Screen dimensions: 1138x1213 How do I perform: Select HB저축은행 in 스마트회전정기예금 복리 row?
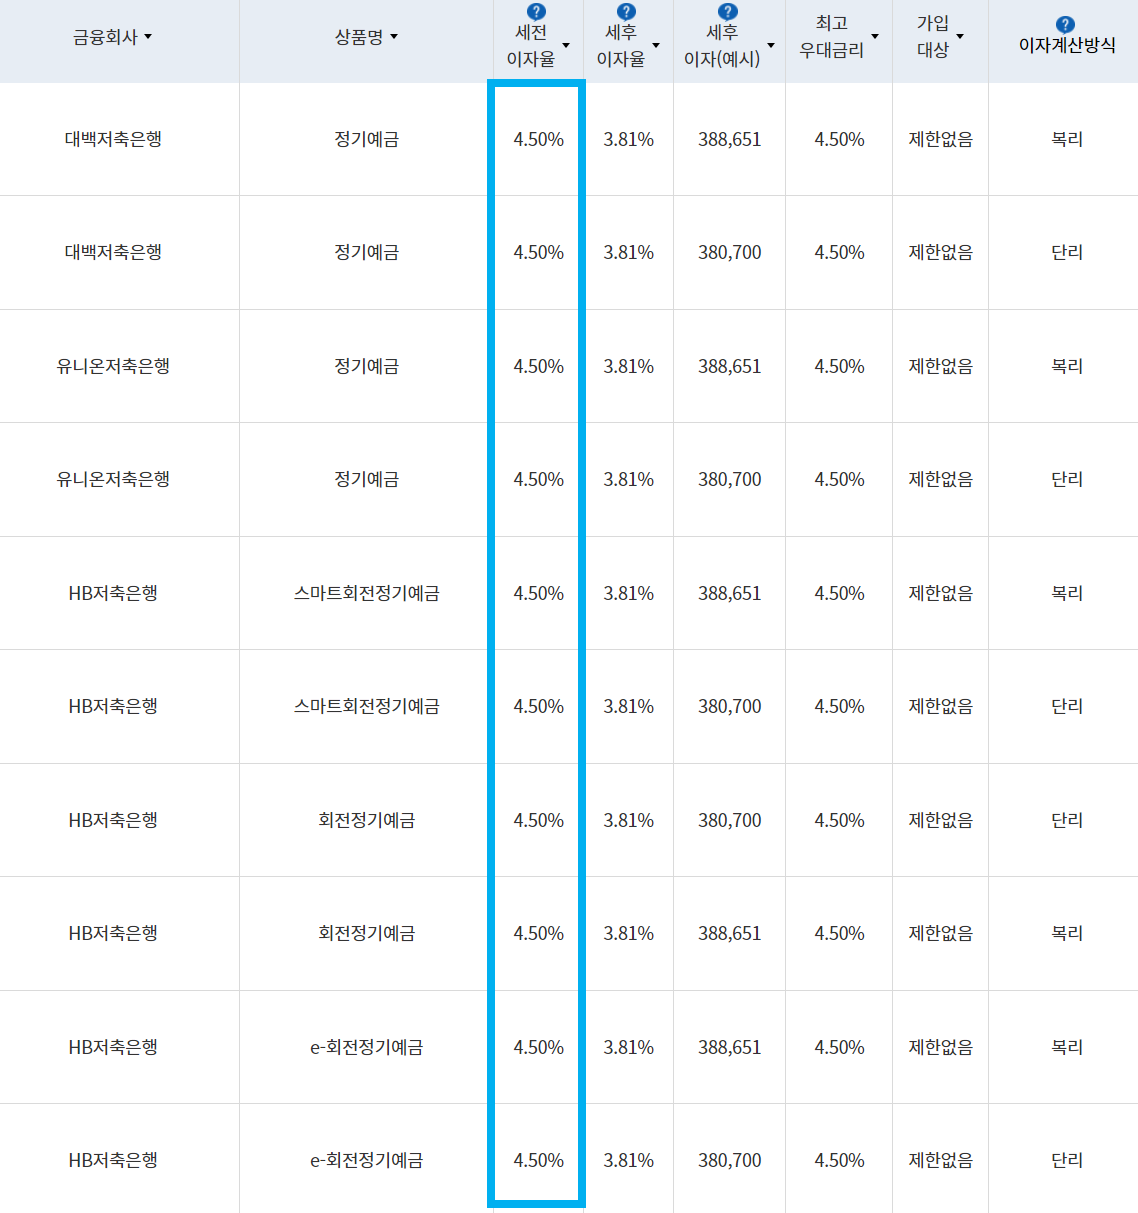pyautogui.click(x=113, y=593)
